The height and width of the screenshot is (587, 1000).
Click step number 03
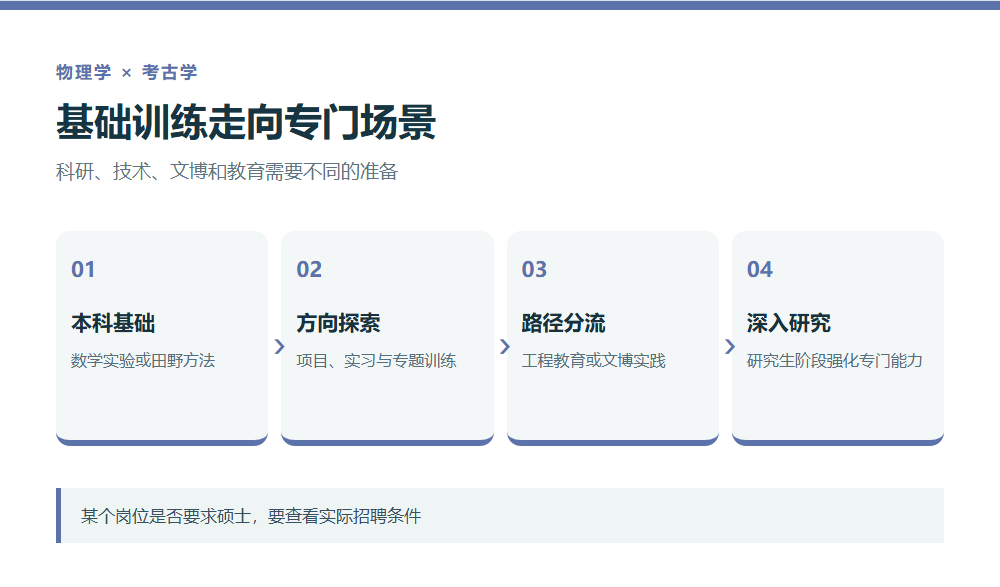click(x=534, y=269)
